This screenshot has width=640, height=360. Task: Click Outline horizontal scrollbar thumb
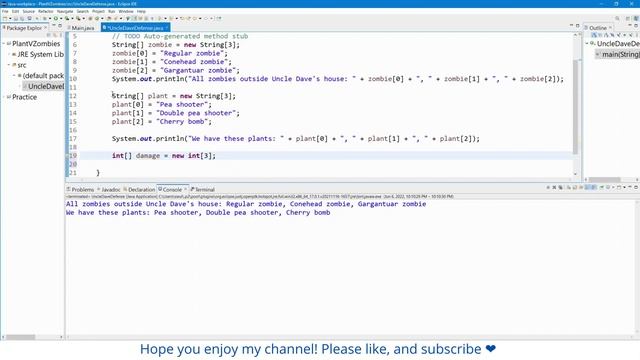coord(604,180)
